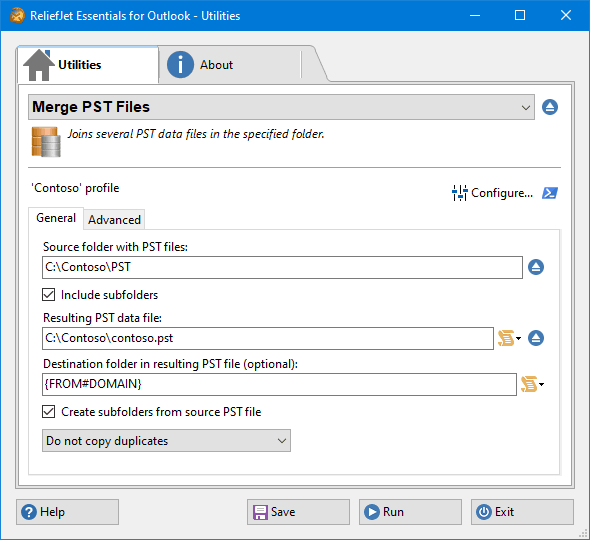
Task: Click the browse icon for resulting PST file
Action: pos(536,338)
